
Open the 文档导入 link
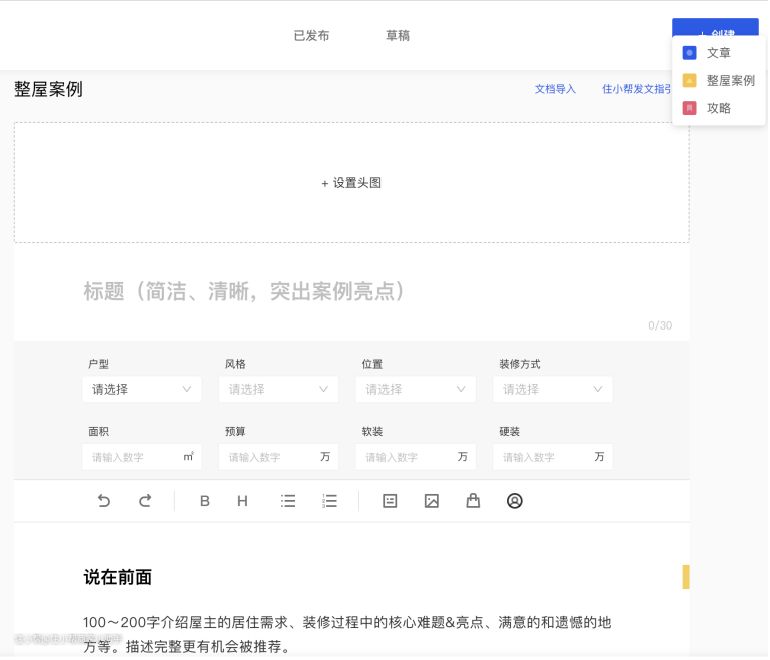coord(555,89)
